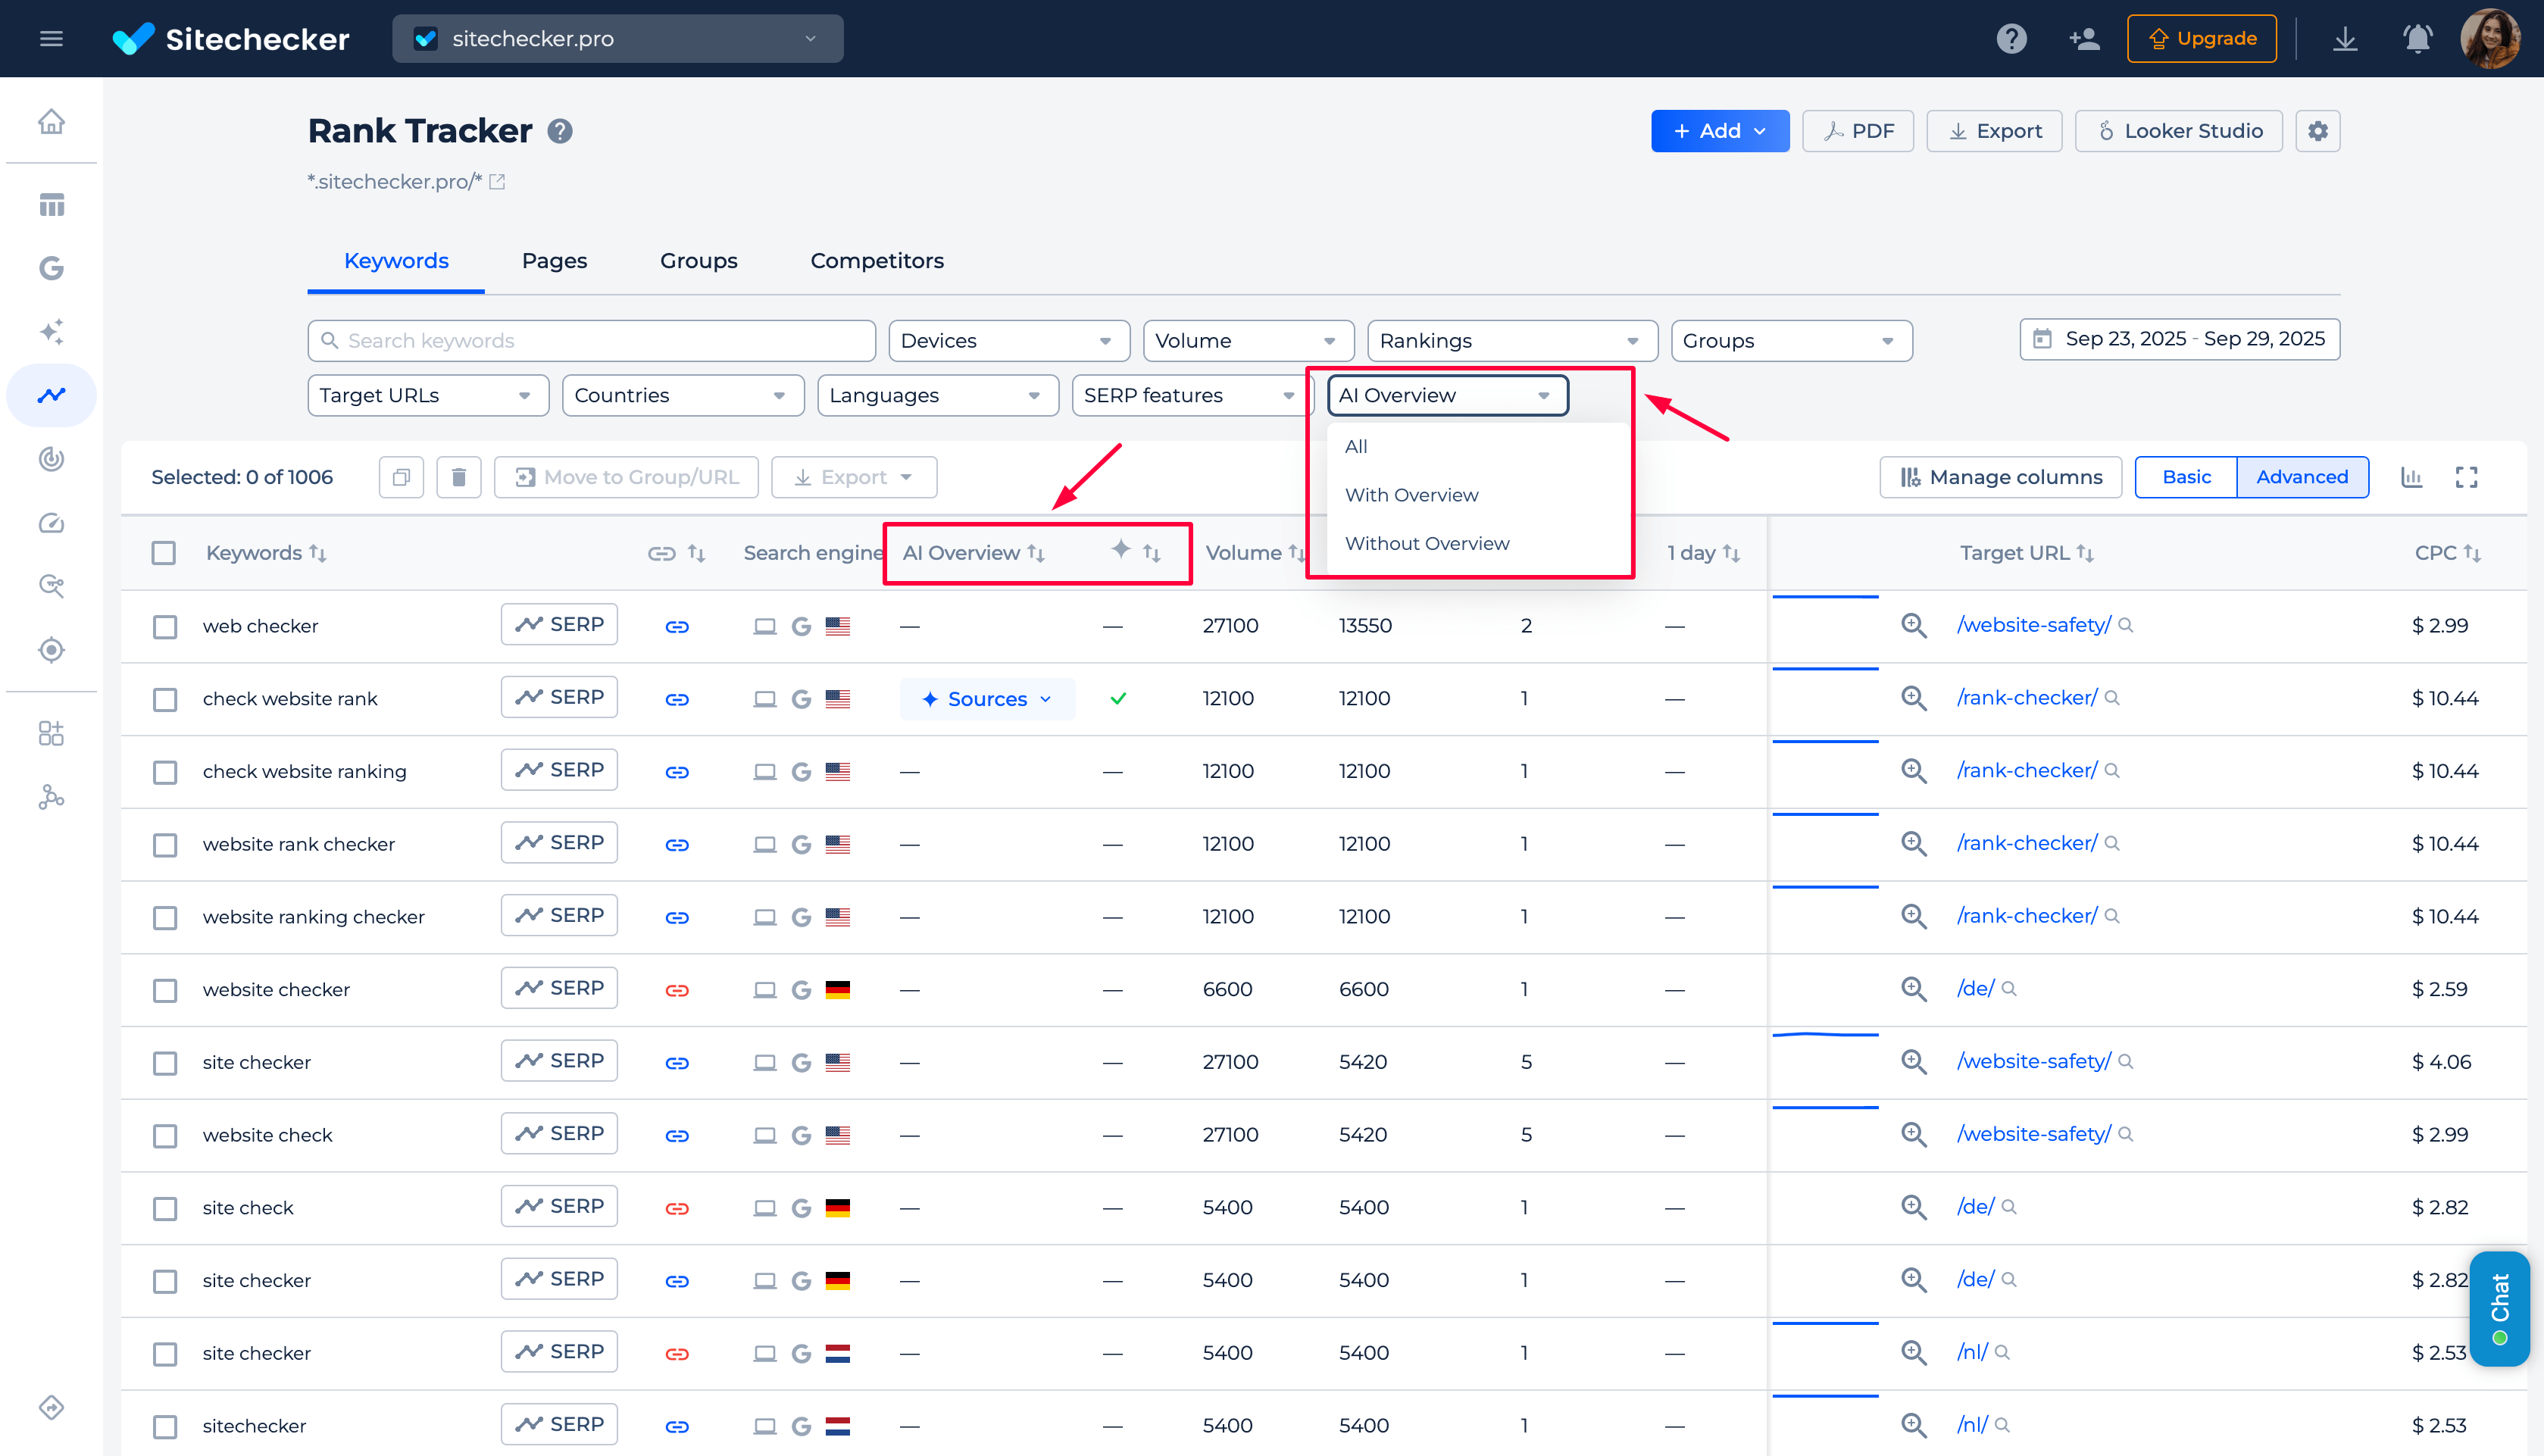Open the Devices filter dropdown

1008,340
